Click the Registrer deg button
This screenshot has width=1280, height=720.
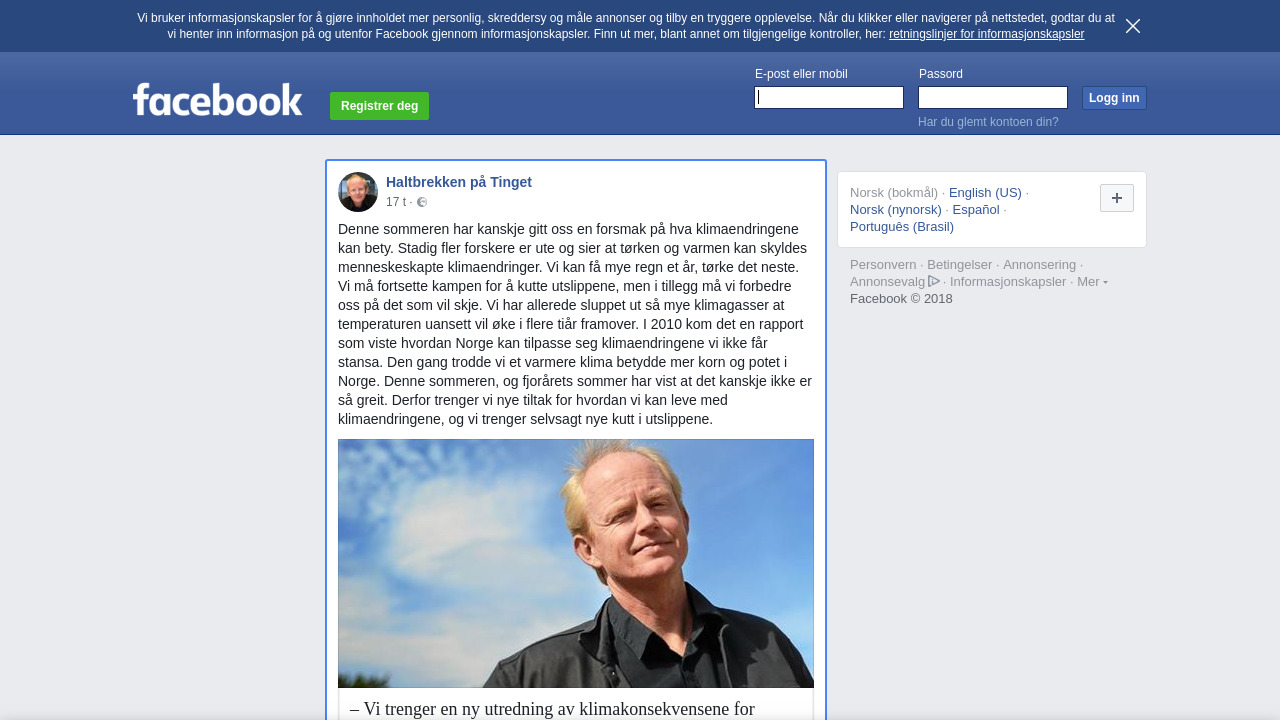click(379, 106)
